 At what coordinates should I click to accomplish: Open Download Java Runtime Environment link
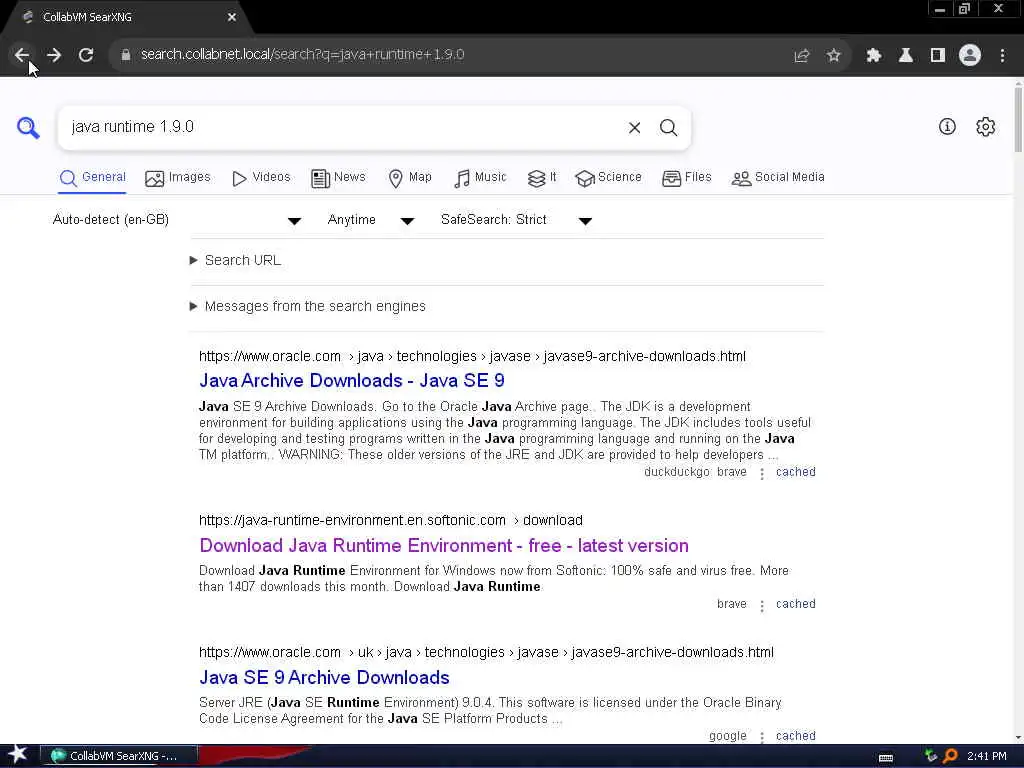pyautogui.click(x=444, y=546)
